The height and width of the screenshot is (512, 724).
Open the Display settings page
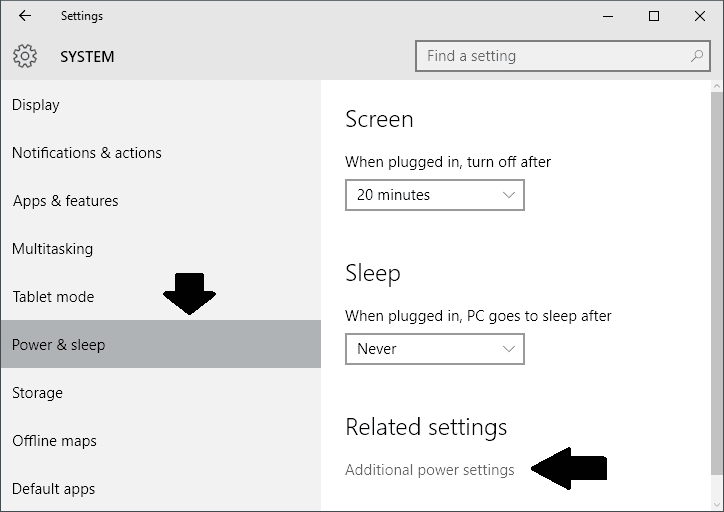point(36,105)
